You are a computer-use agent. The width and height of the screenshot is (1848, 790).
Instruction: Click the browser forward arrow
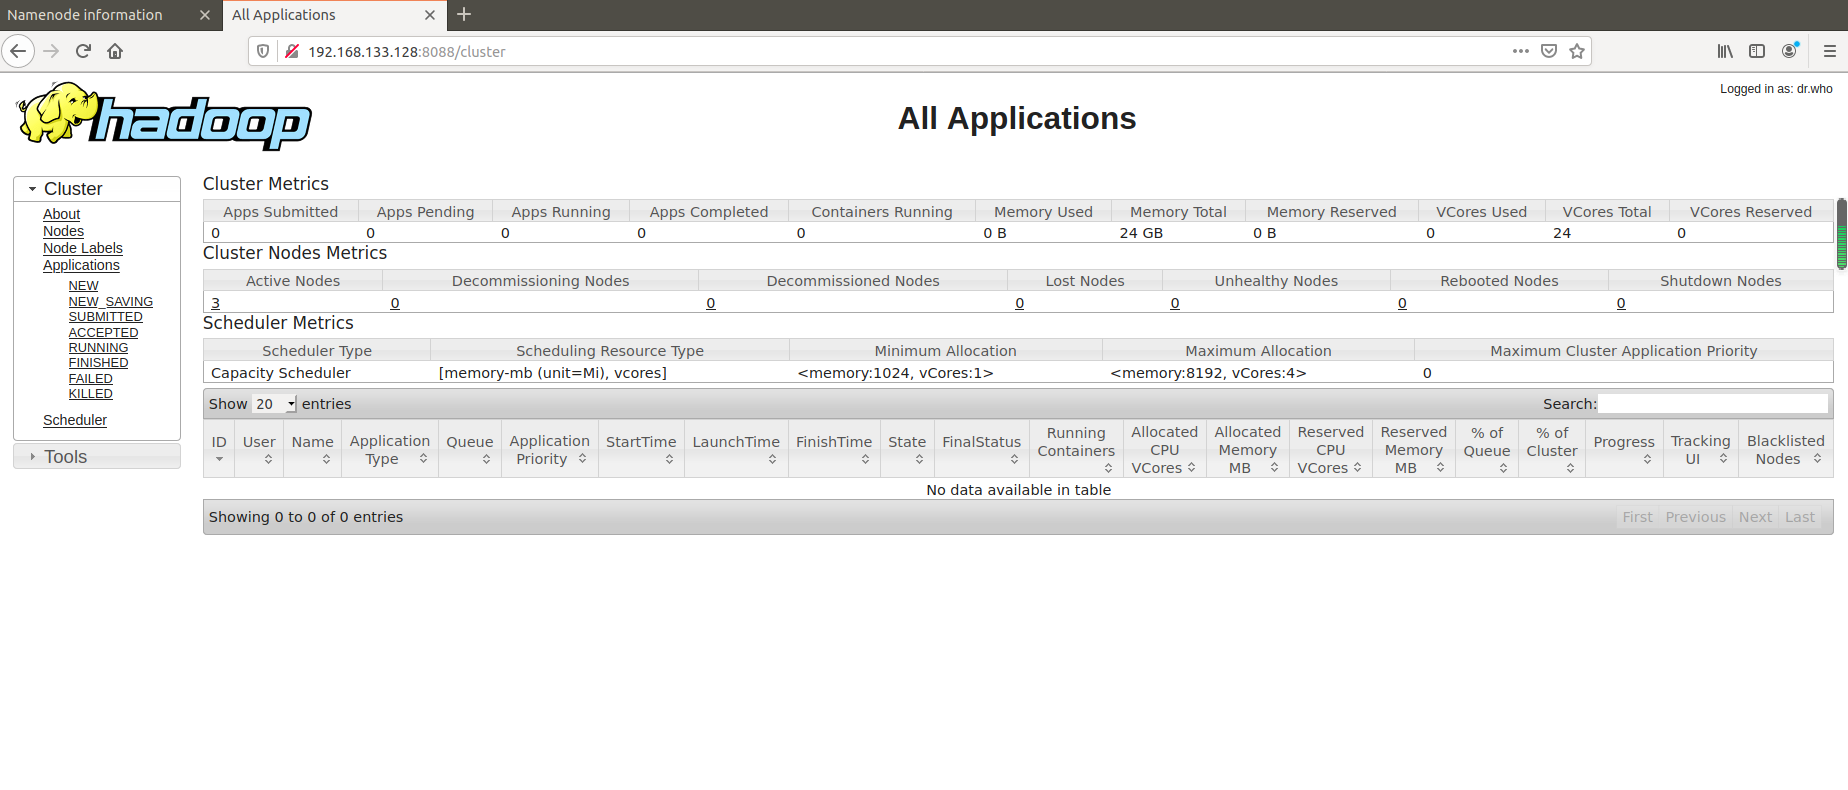tap(51, 51)
